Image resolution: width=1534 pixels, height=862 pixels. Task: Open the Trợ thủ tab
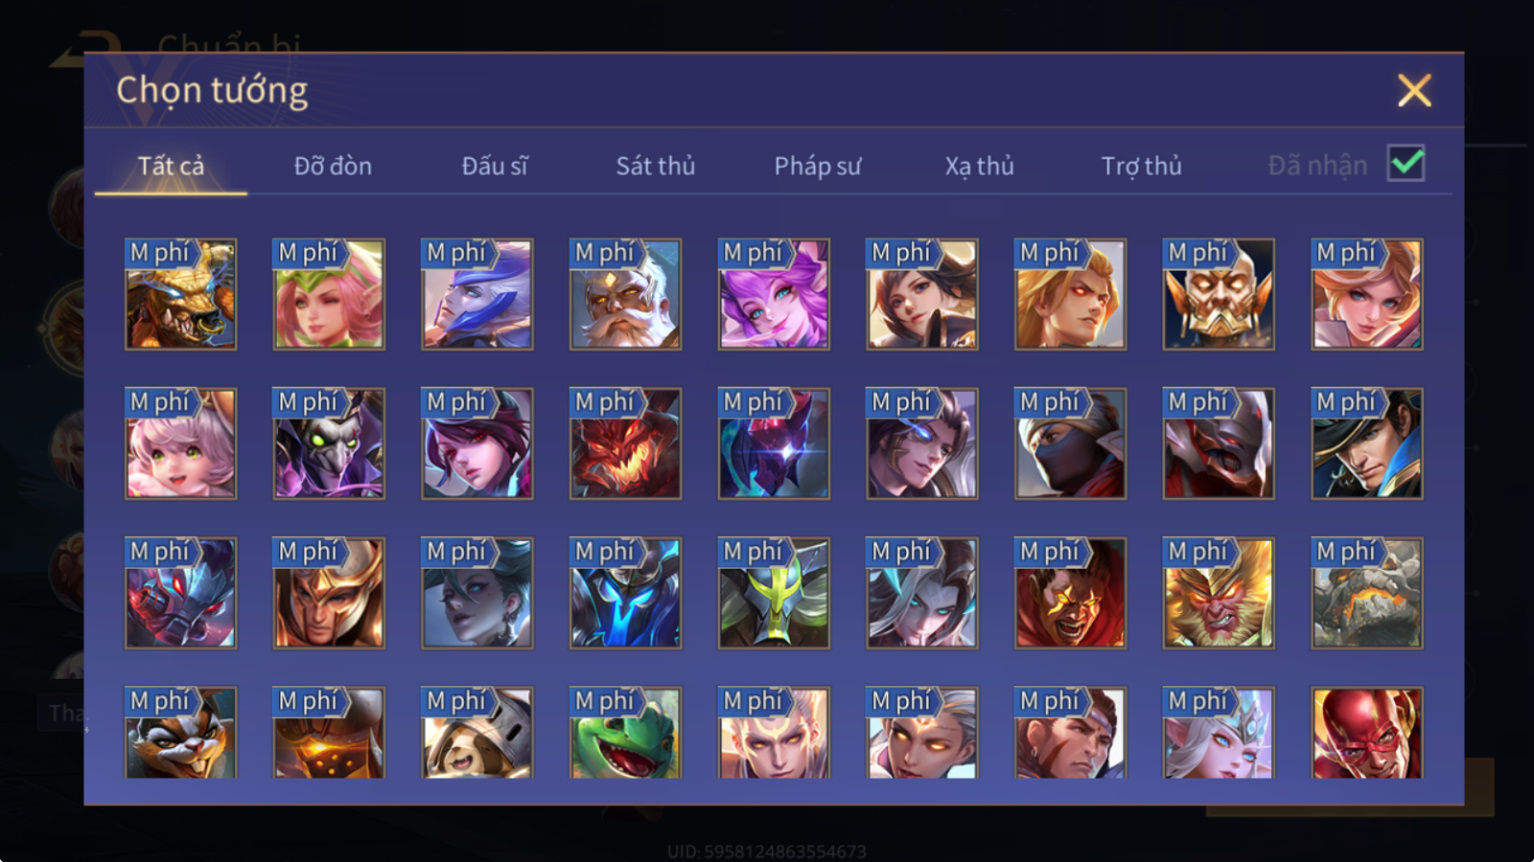[x=1141, y=166]
